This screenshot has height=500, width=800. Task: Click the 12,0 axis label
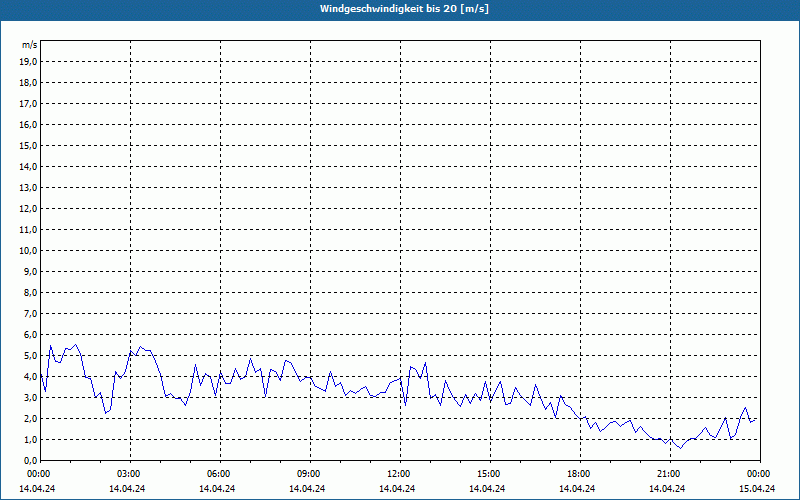click(28, 208)
